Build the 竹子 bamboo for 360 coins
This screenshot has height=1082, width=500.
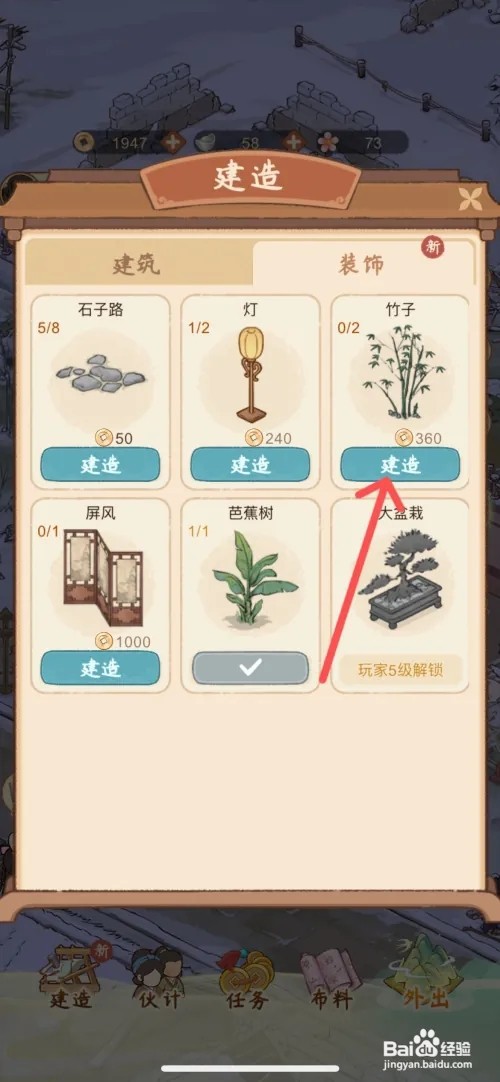400,464
